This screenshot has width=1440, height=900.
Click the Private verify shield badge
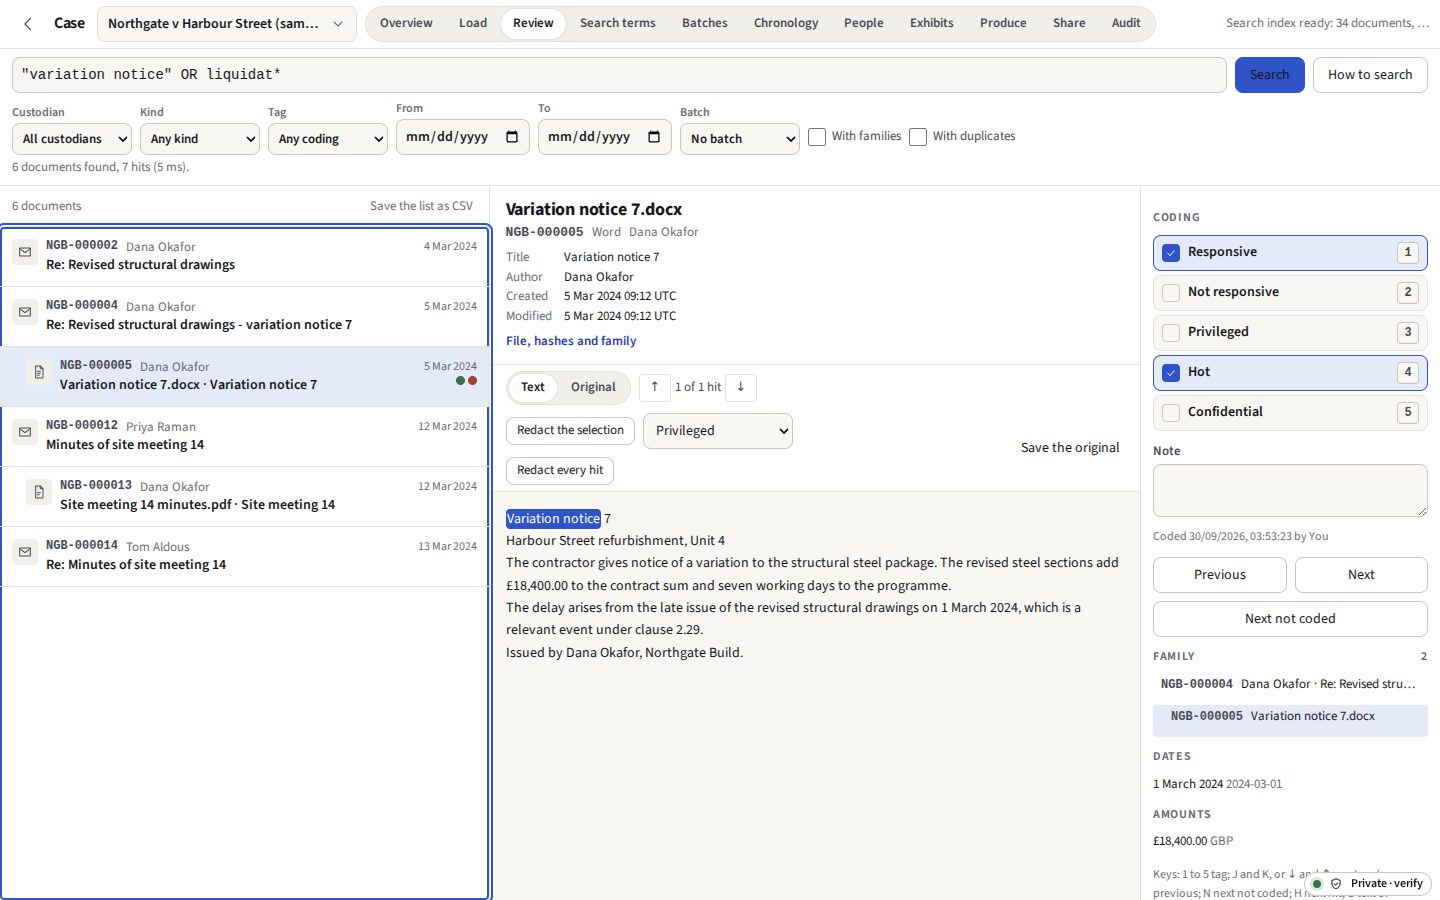click(1369, 883)
